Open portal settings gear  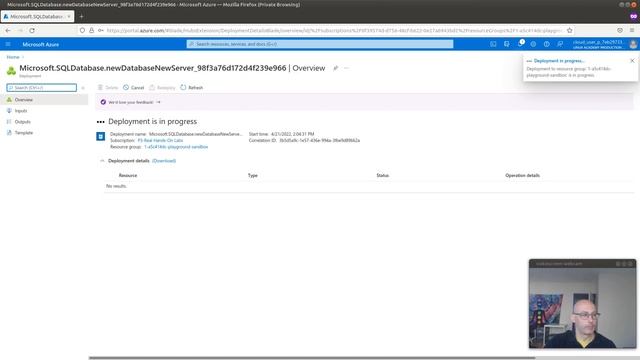[533, 44]
